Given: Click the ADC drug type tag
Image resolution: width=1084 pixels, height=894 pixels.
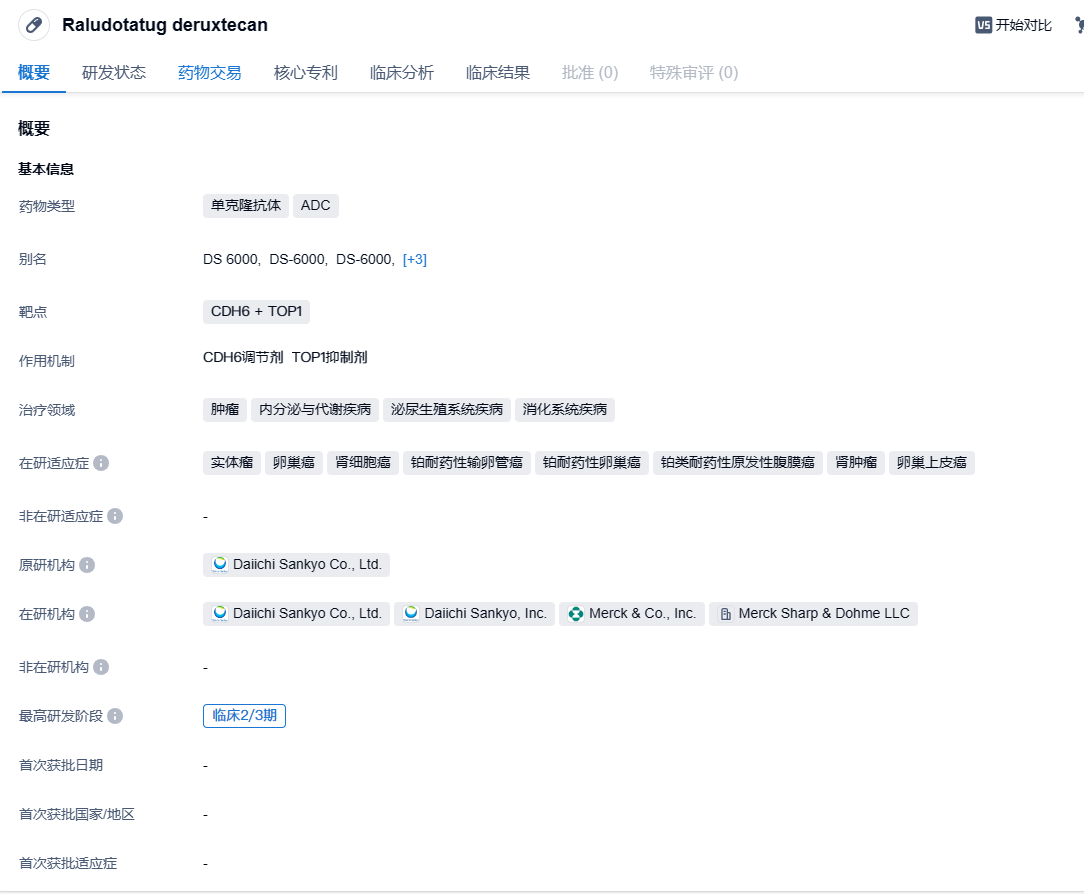Looking at the screenshot, I should (315, 206).
